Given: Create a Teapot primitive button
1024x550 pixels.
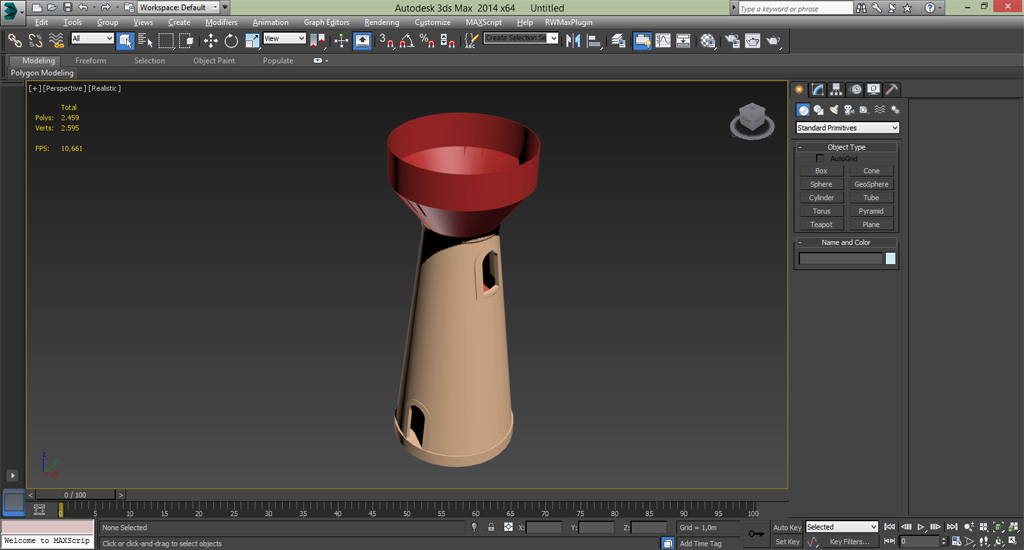Looking at the screenshot, I should (x=821, y=224).
